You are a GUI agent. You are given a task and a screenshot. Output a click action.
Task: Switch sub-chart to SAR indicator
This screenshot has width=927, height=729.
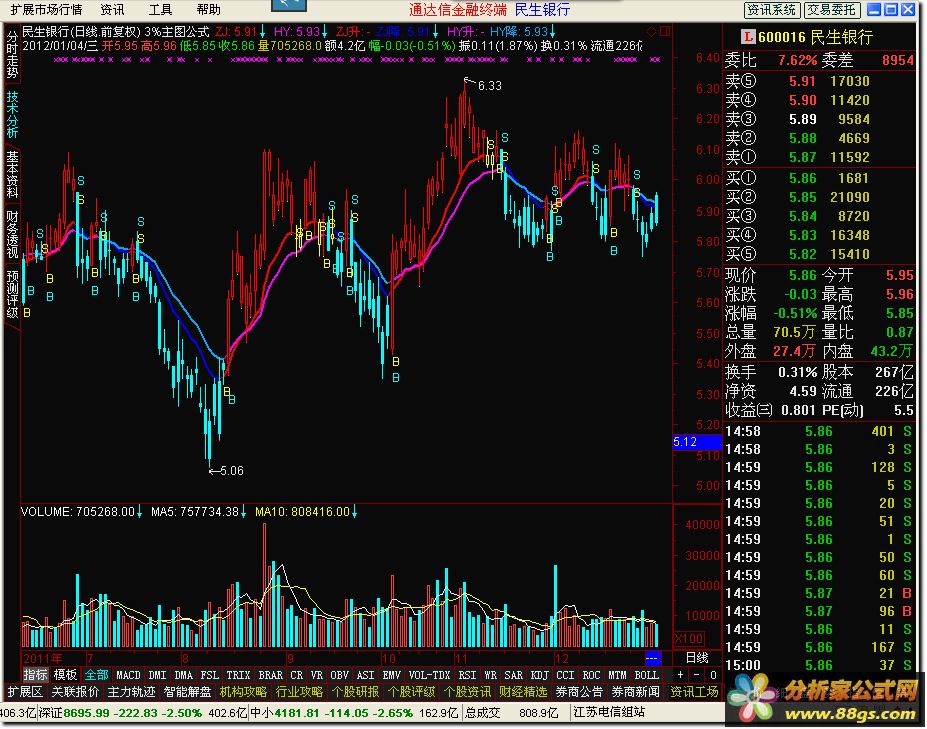click(513, 675)
